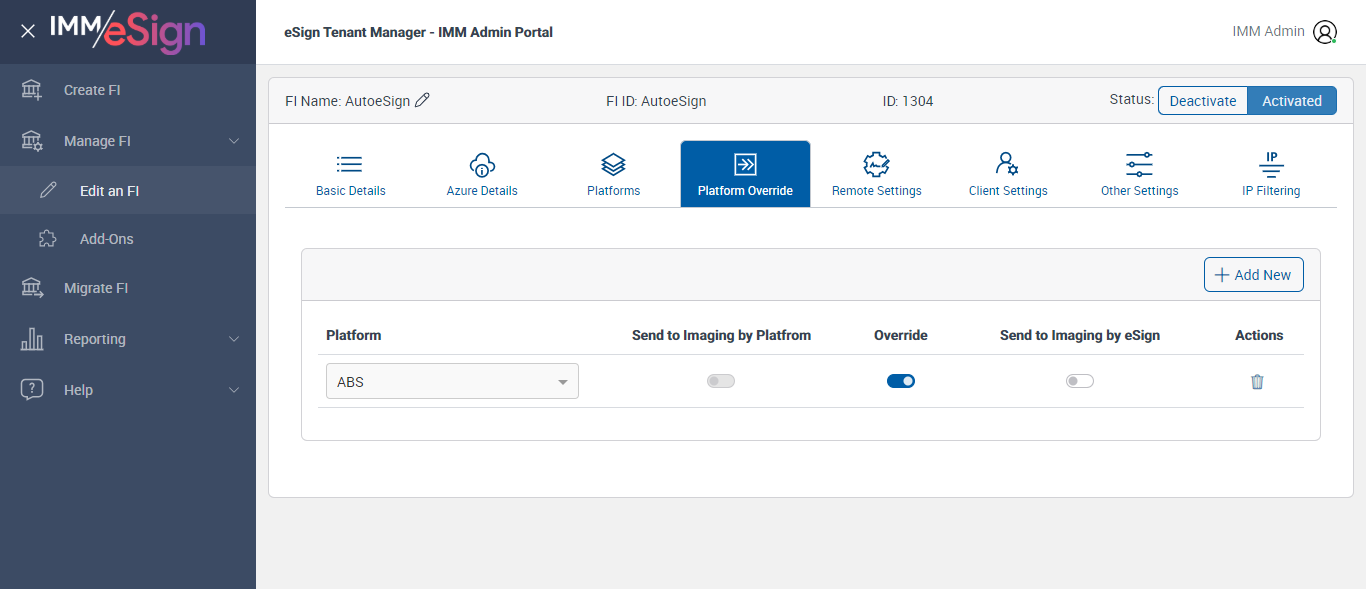Image resolution: width=1366 pixels, height=589 pixels.
Task: Close the sidebar with the X icon
Action: click(x=28, y=31)
